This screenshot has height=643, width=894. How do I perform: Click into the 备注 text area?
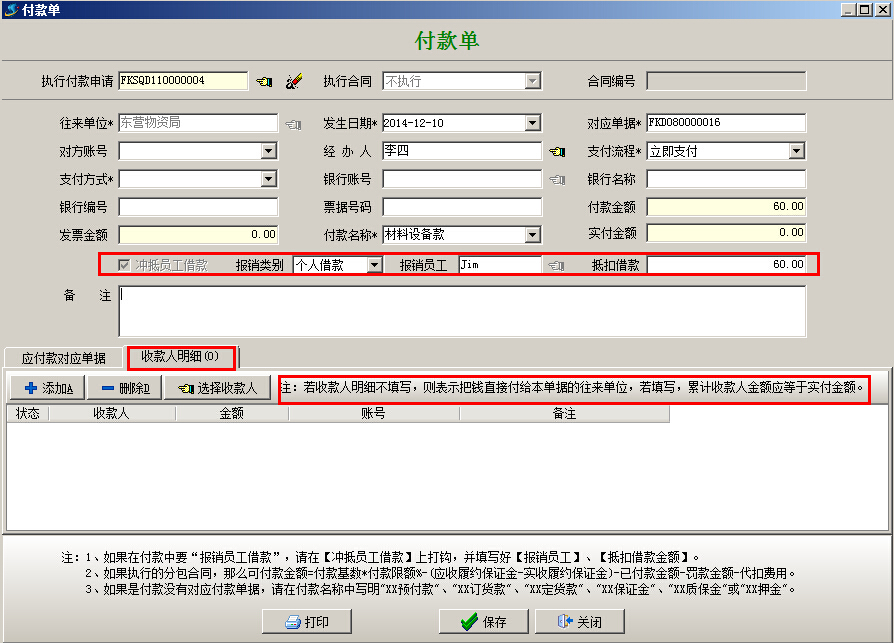[x=461, y=311]
